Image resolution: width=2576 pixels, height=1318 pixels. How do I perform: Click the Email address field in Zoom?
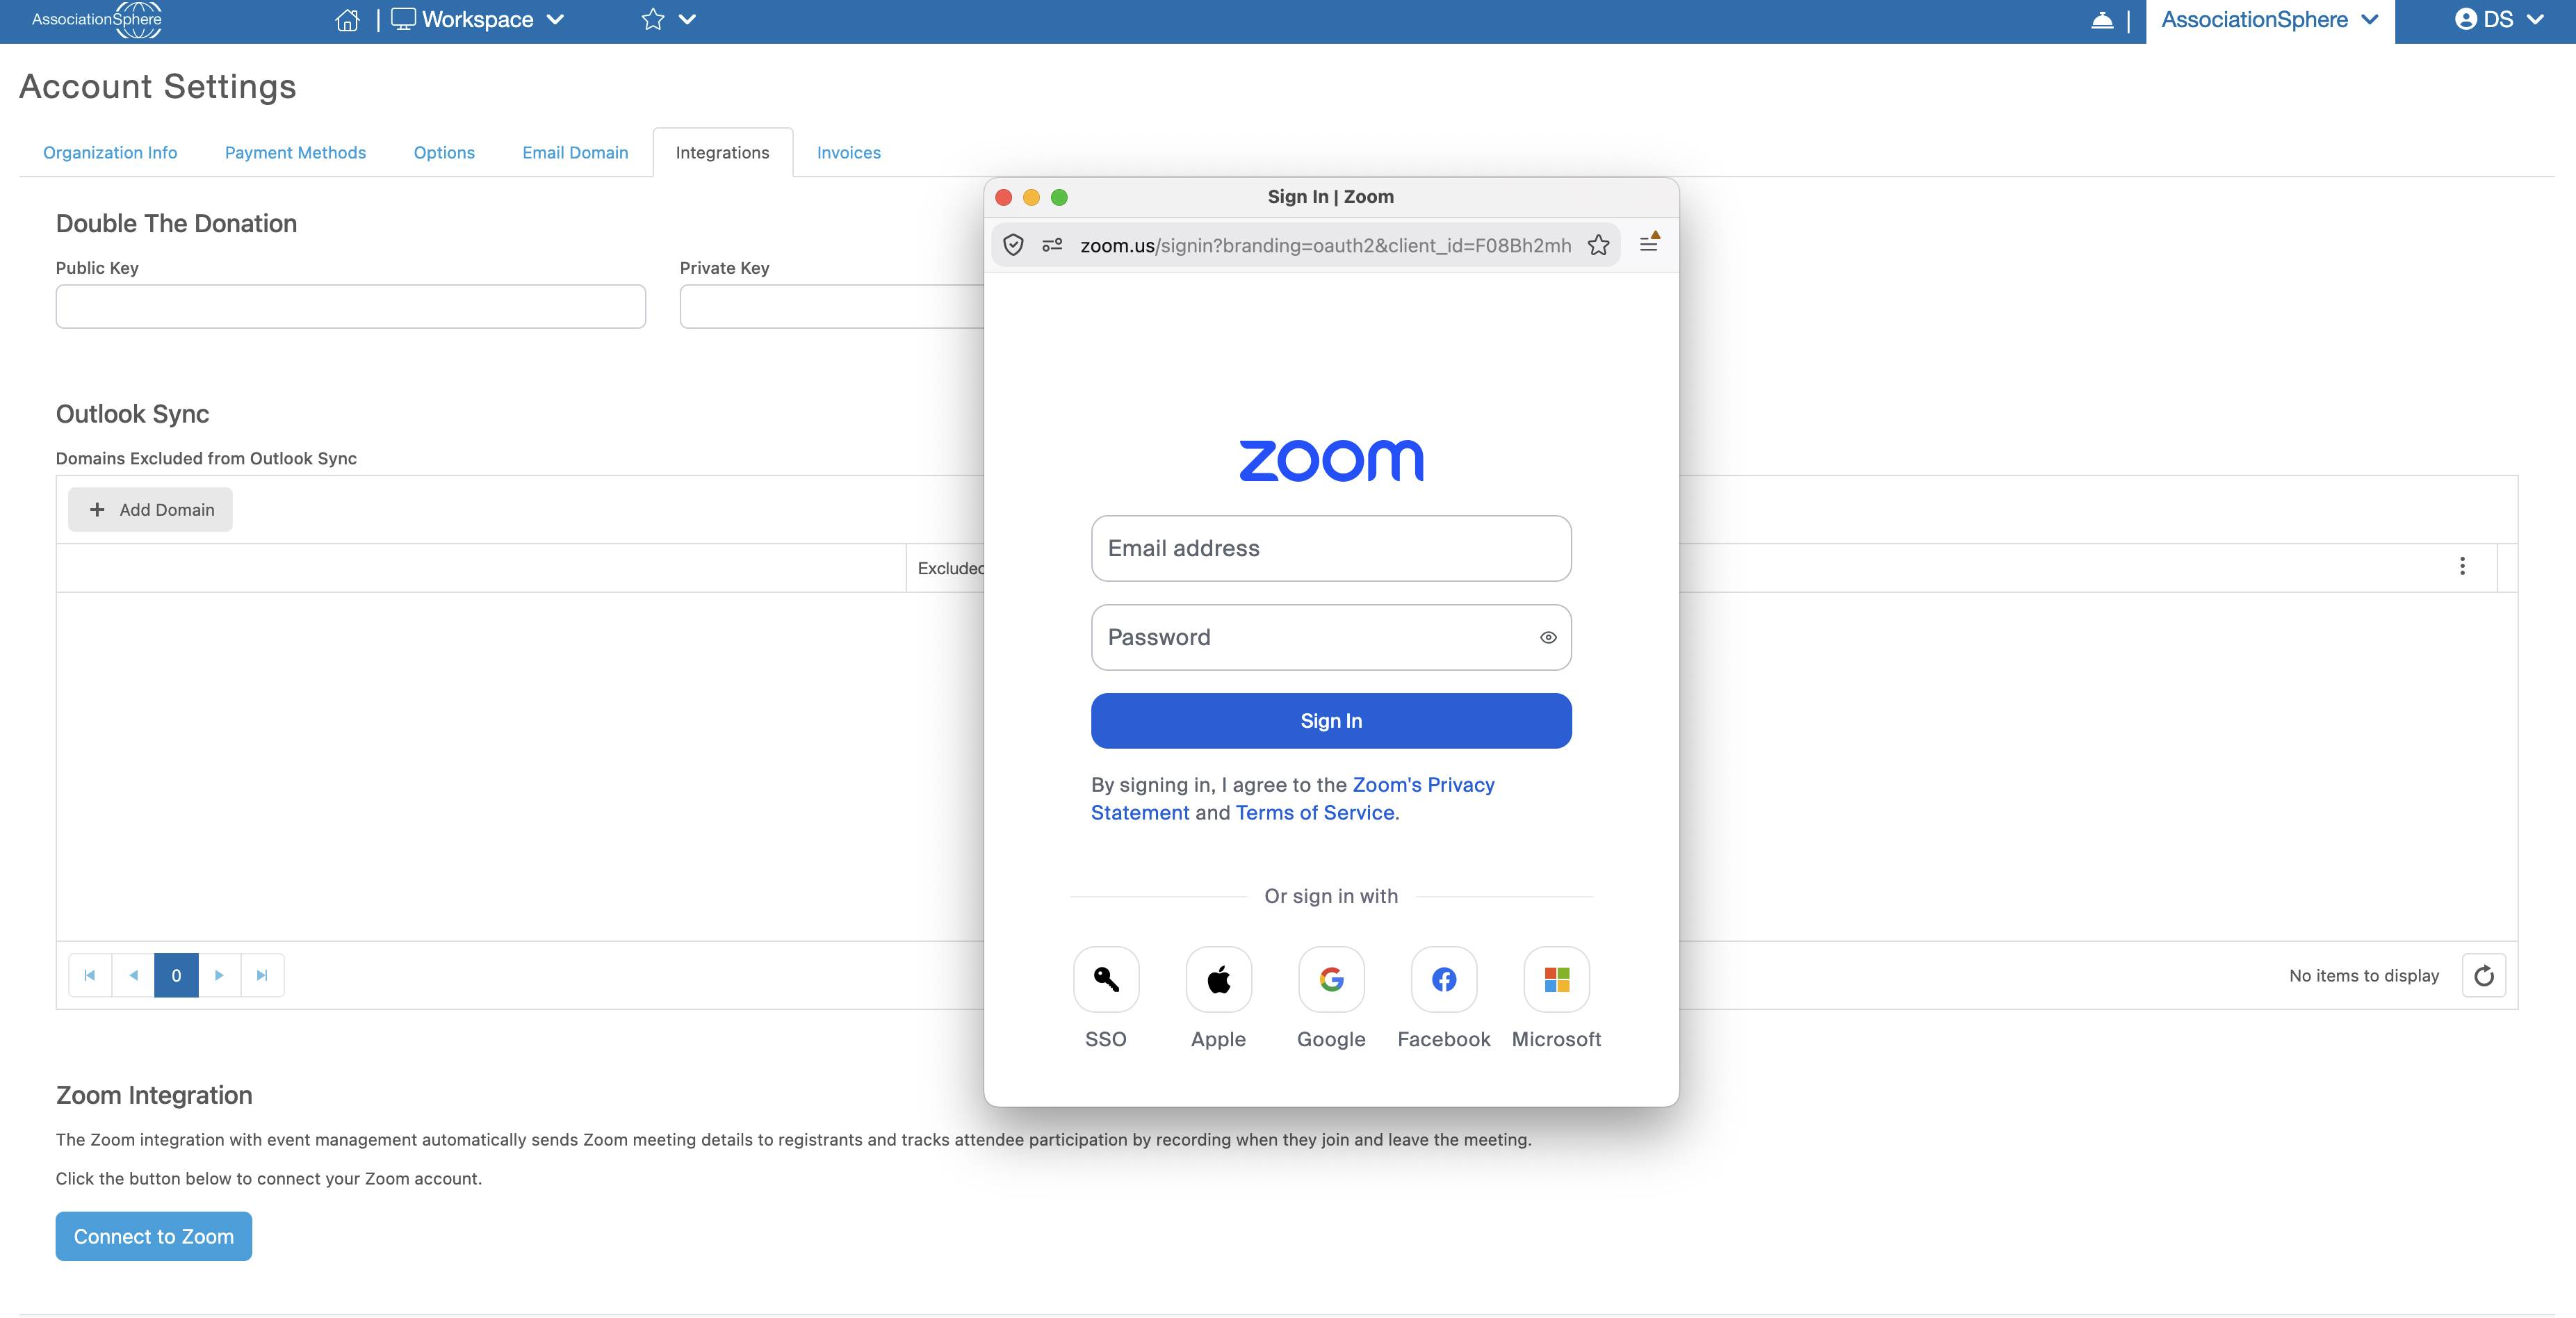1331,548
